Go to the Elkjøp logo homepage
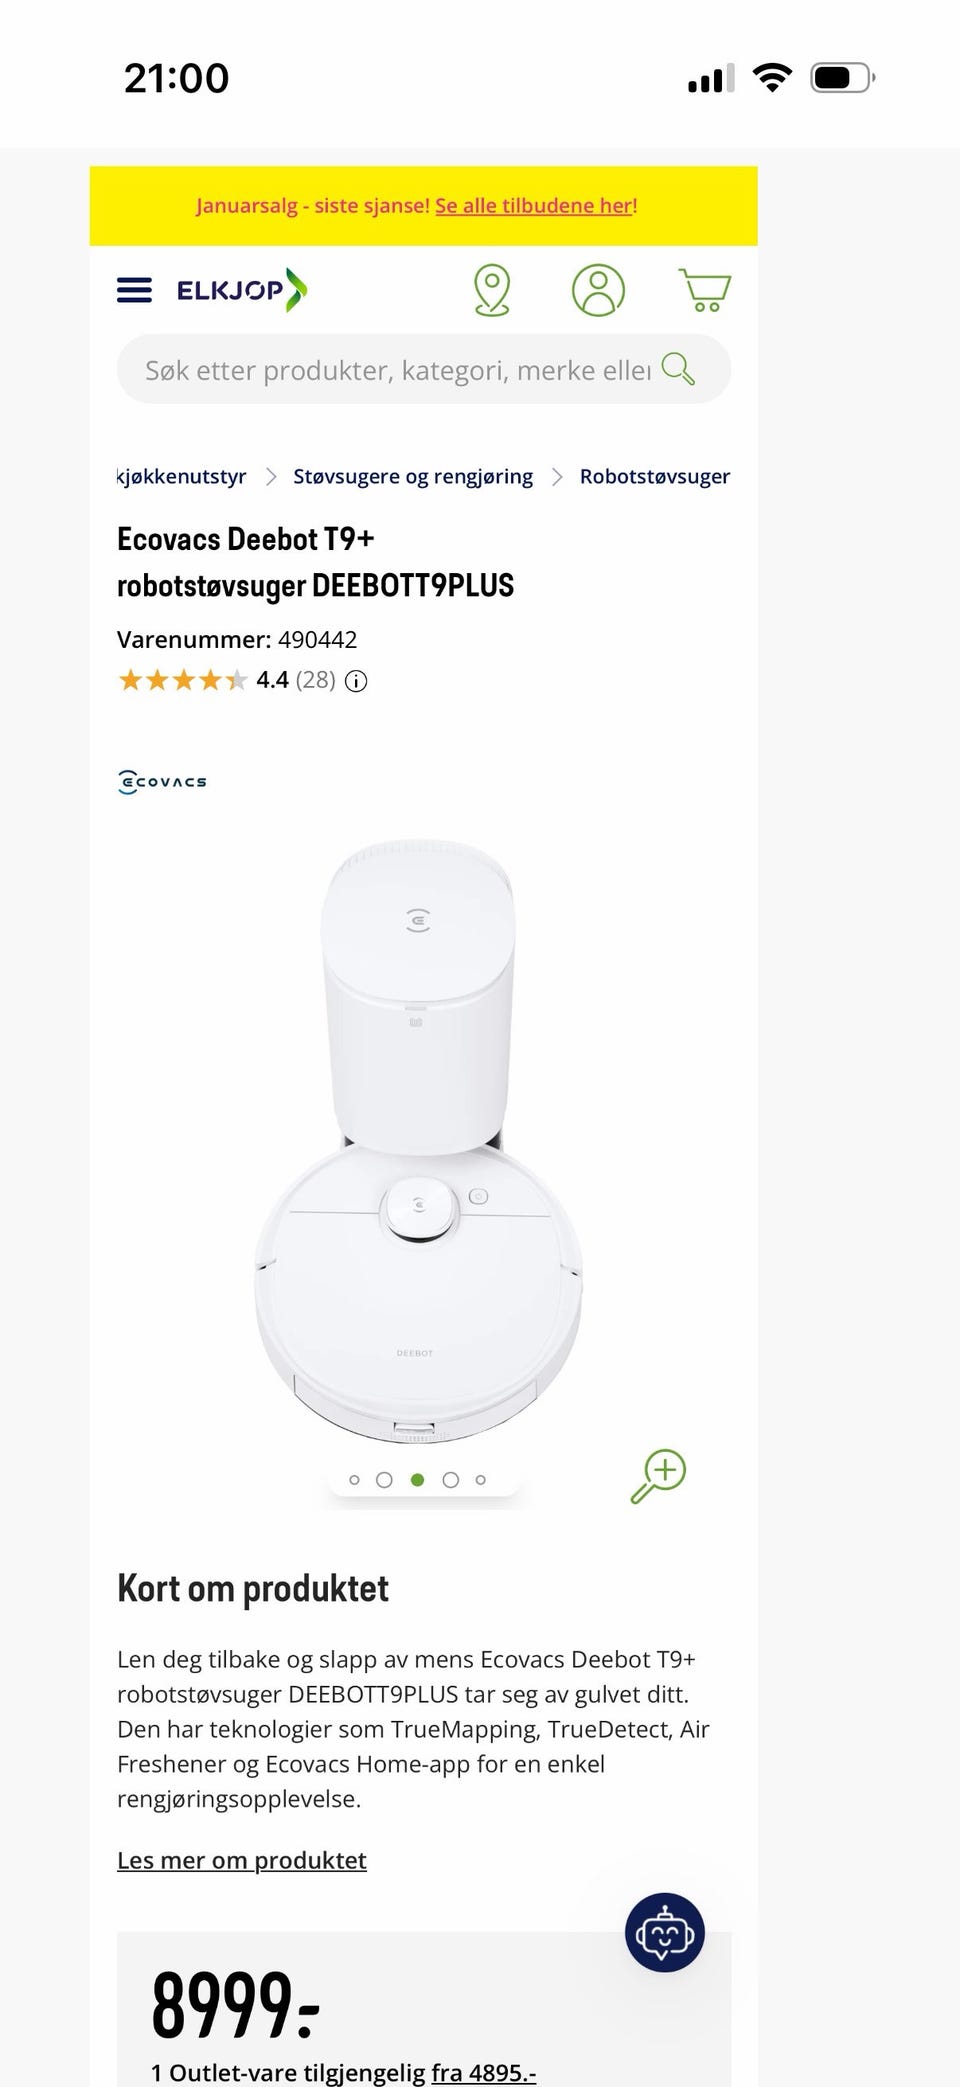Viewport: 960px width, 2087px height. 242,290
